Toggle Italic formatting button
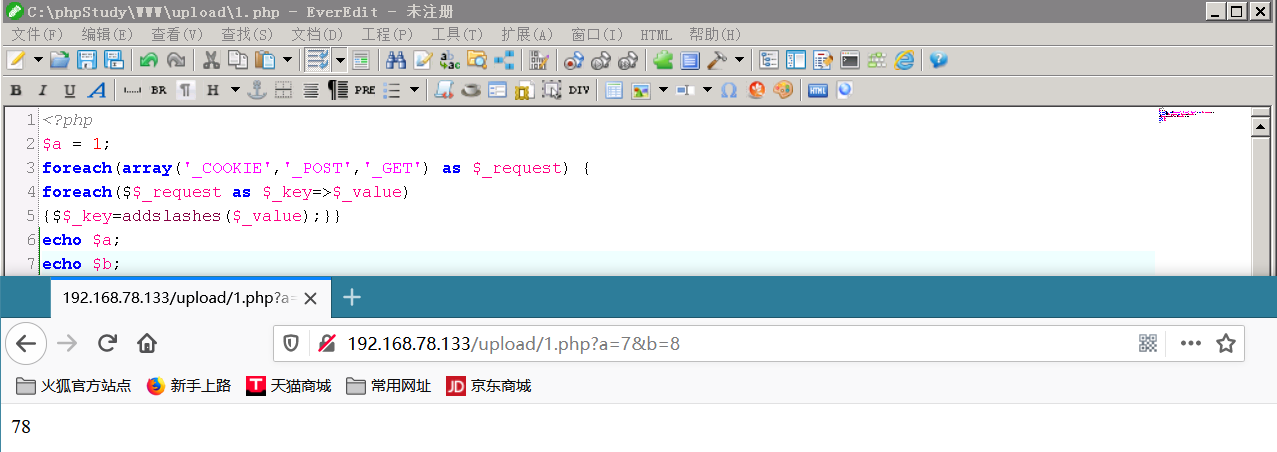This screenshot has height=452, width=1277. click(43, 90)
